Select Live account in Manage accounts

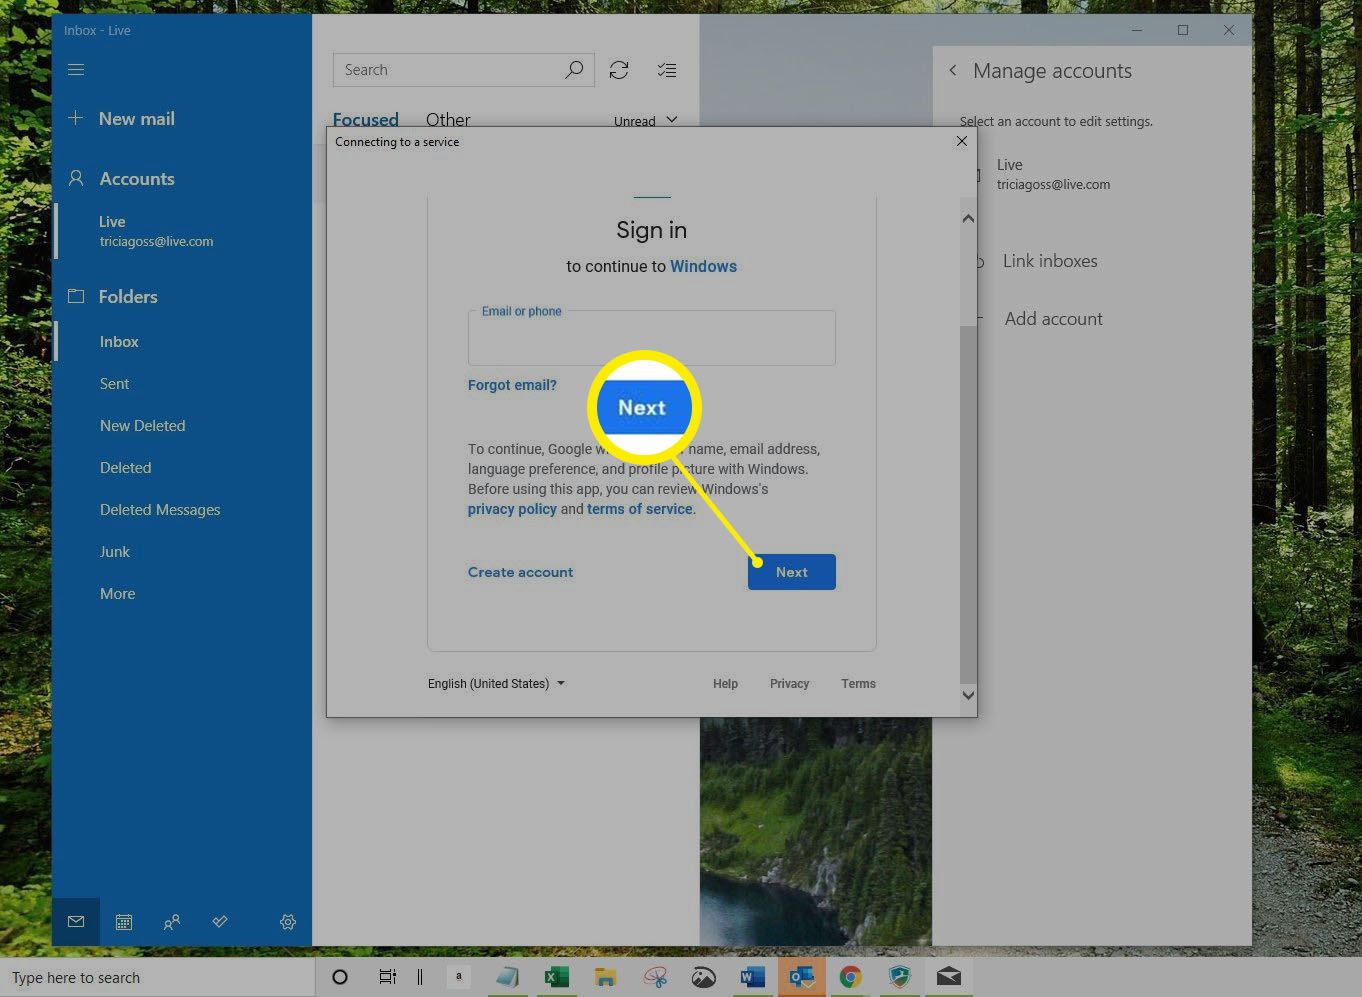click(1053, 175)
